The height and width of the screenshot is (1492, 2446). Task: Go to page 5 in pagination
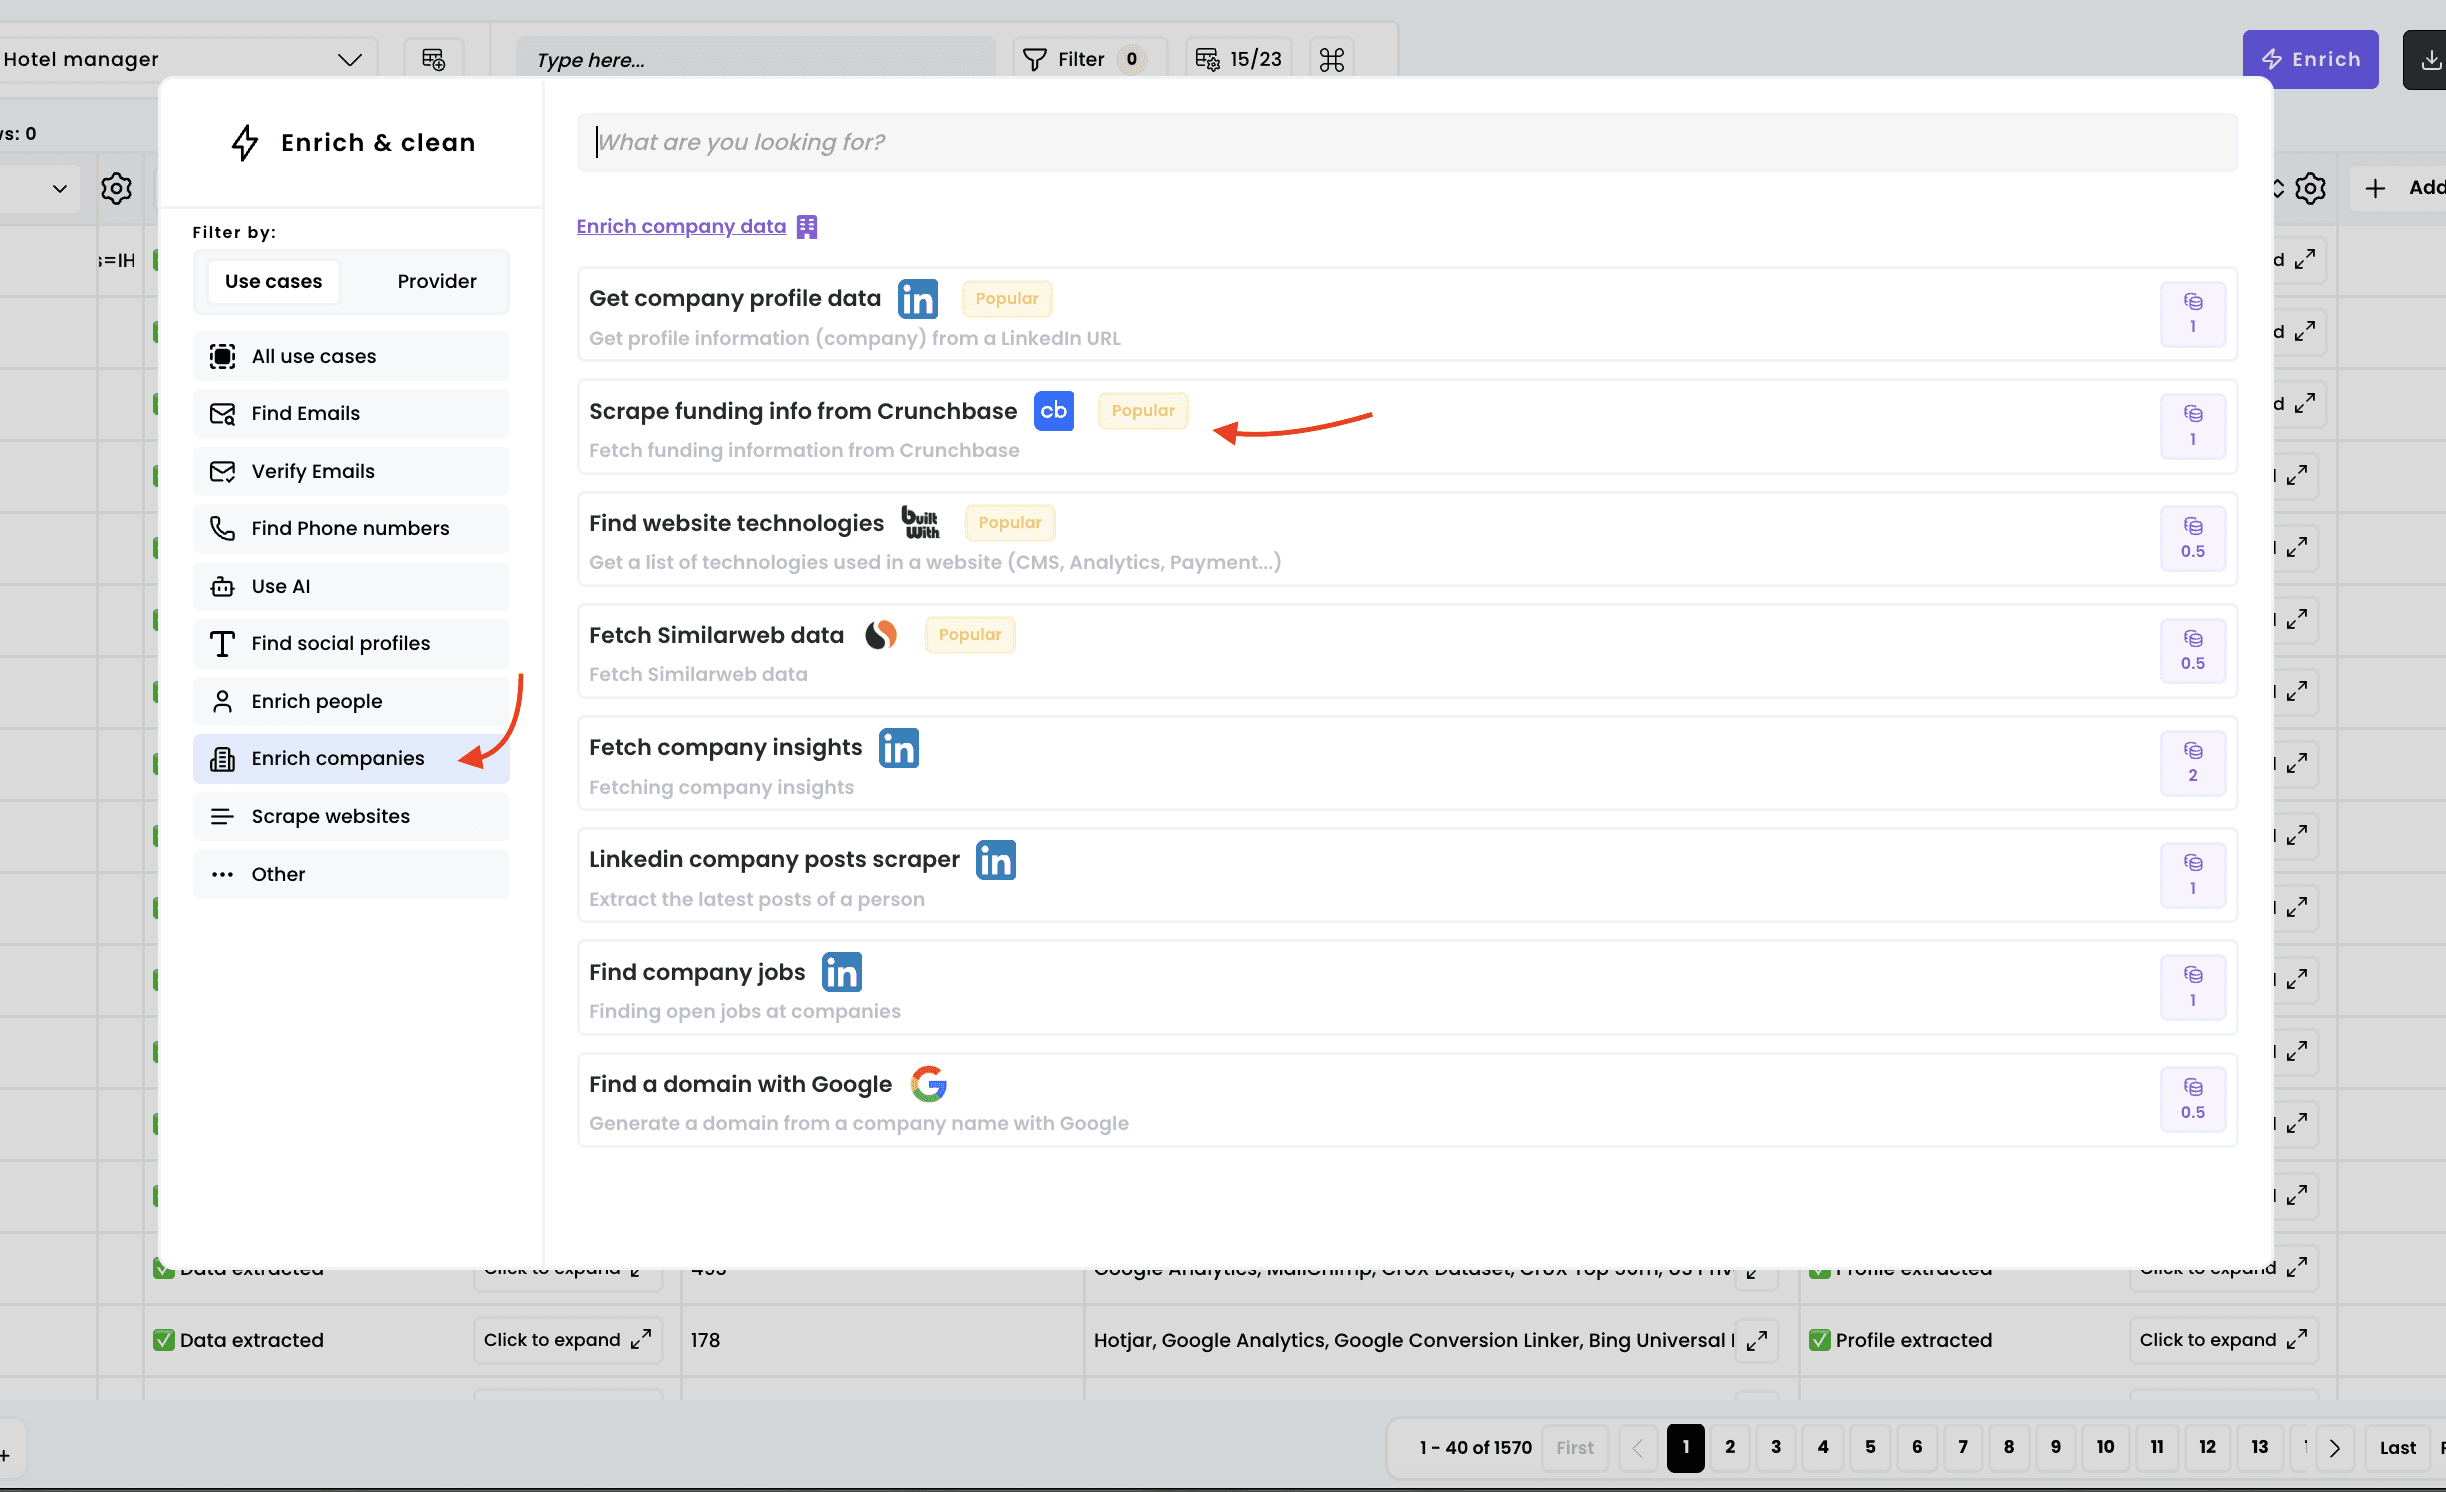tap(1870, 1448)
